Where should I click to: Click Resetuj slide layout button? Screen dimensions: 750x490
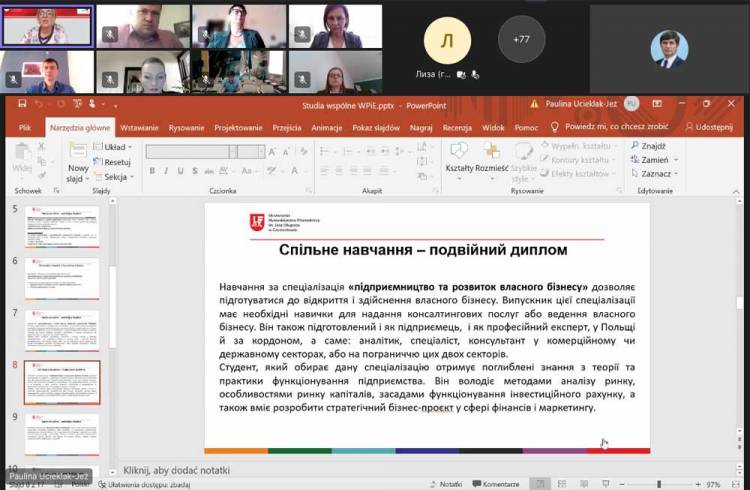tap(116, 161)
